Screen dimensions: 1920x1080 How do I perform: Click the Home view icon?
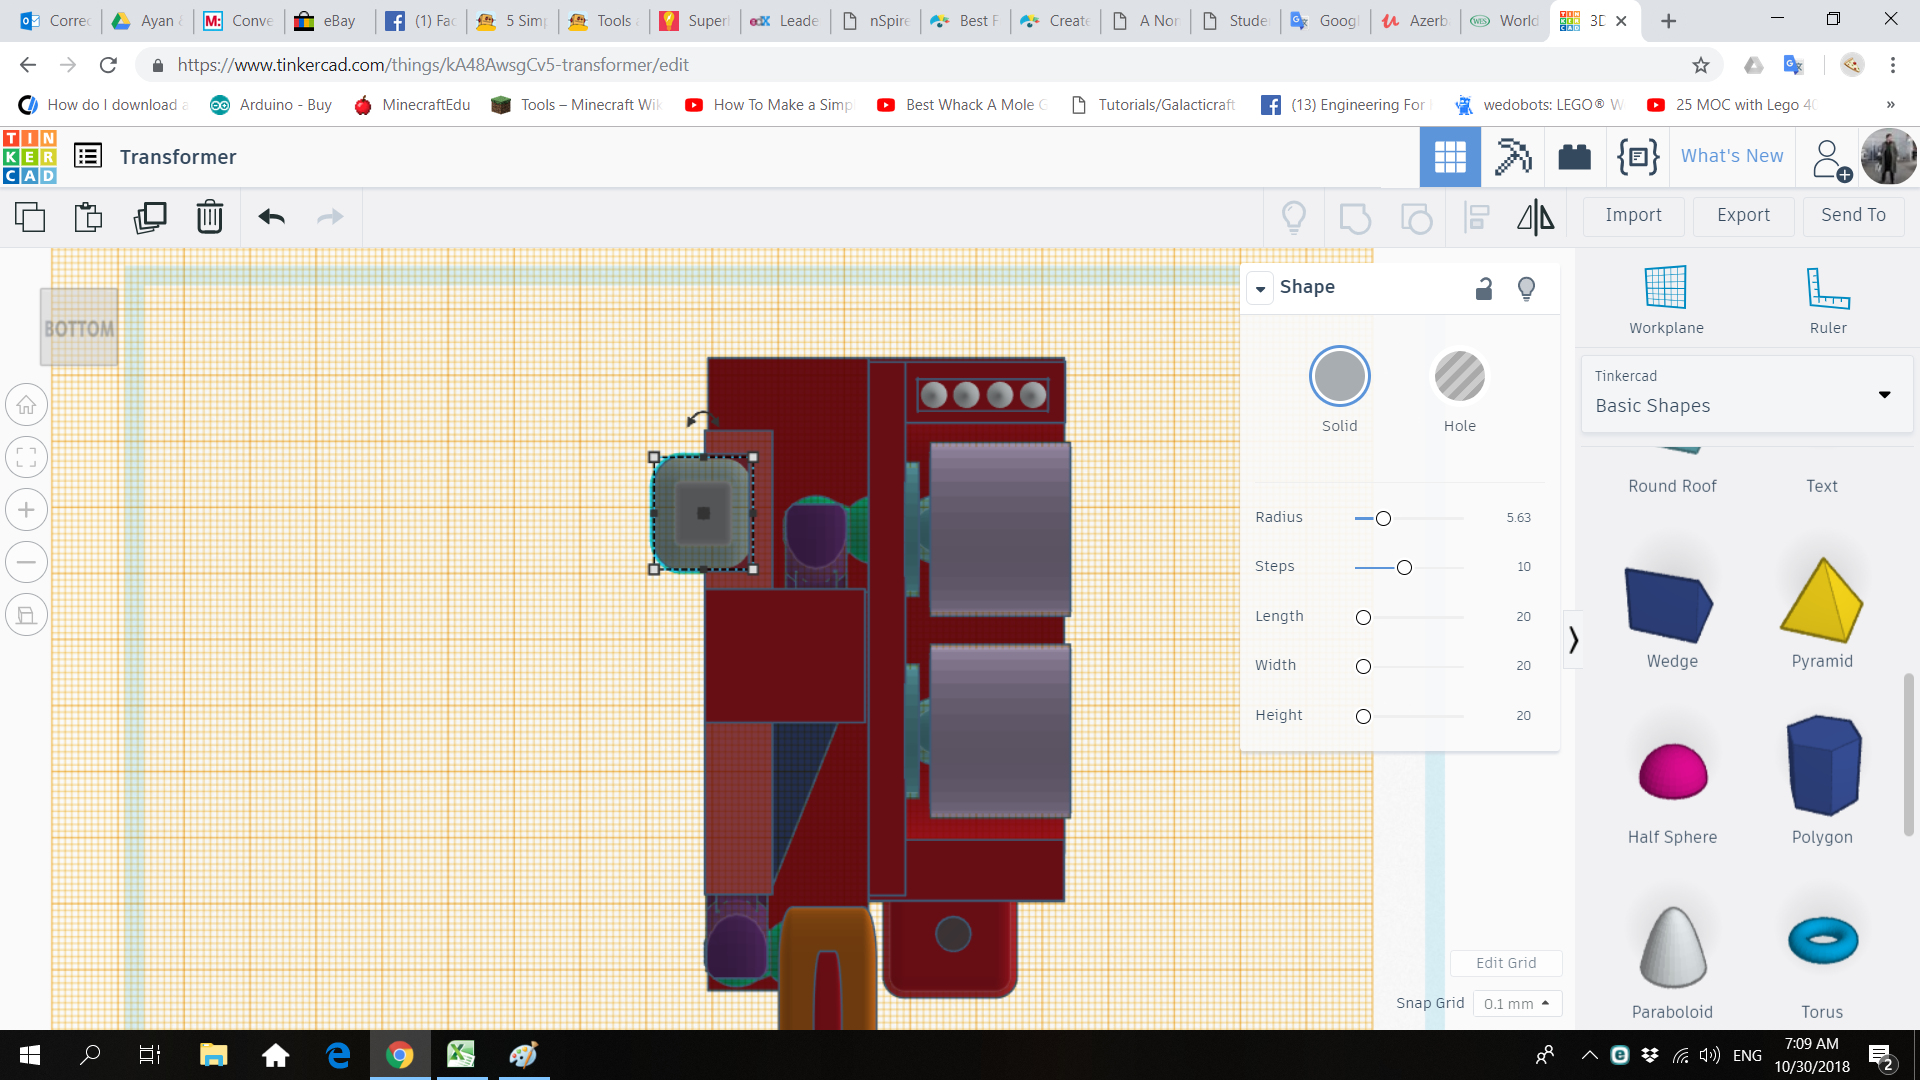click(26, 404)
